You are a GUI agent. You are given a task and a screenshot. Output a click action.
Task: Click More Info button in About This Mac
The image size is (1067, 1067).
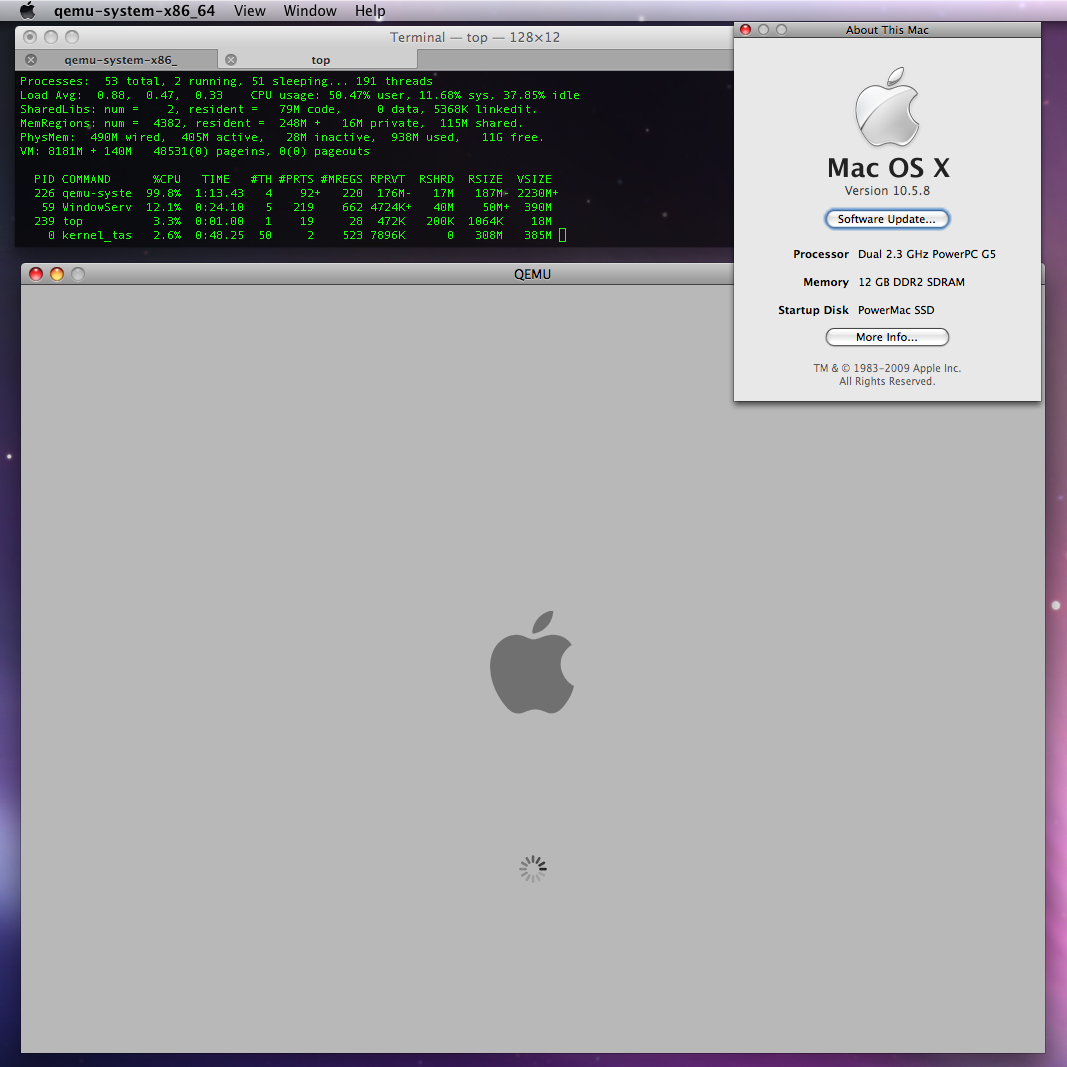coord(887,338)
